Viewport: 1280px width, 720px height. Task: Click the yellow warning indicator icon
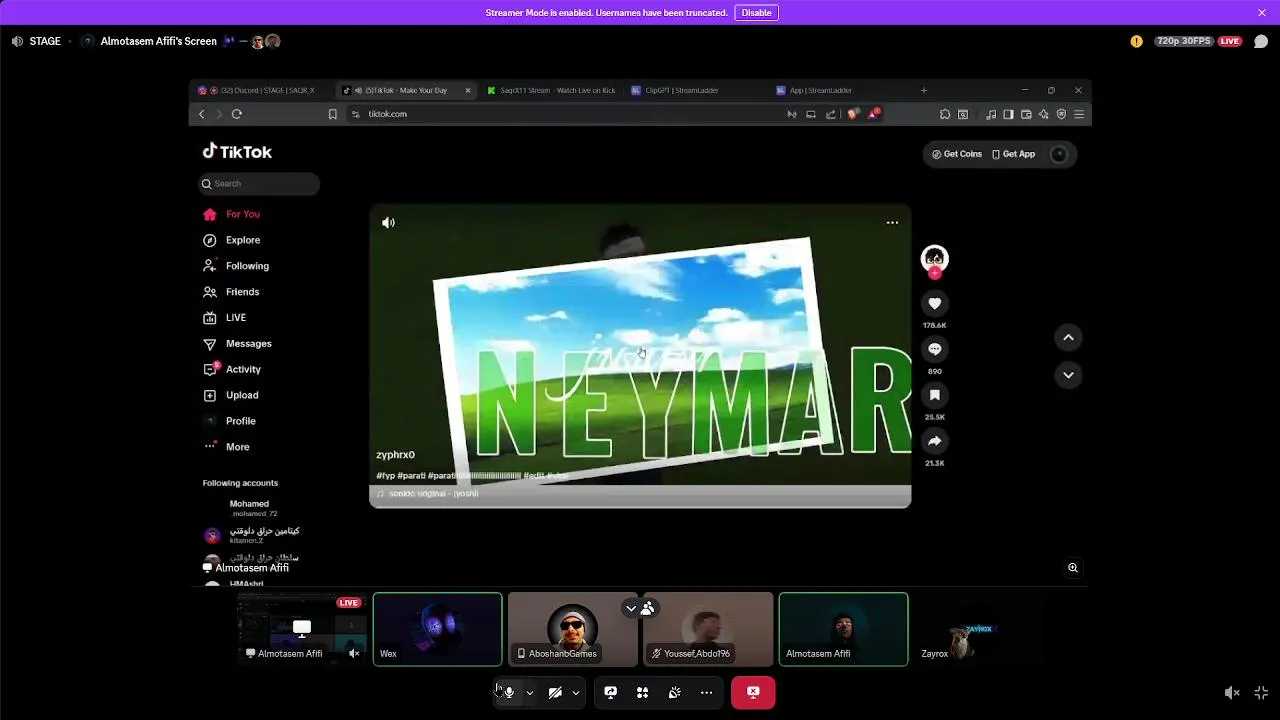click(1136, 41)
